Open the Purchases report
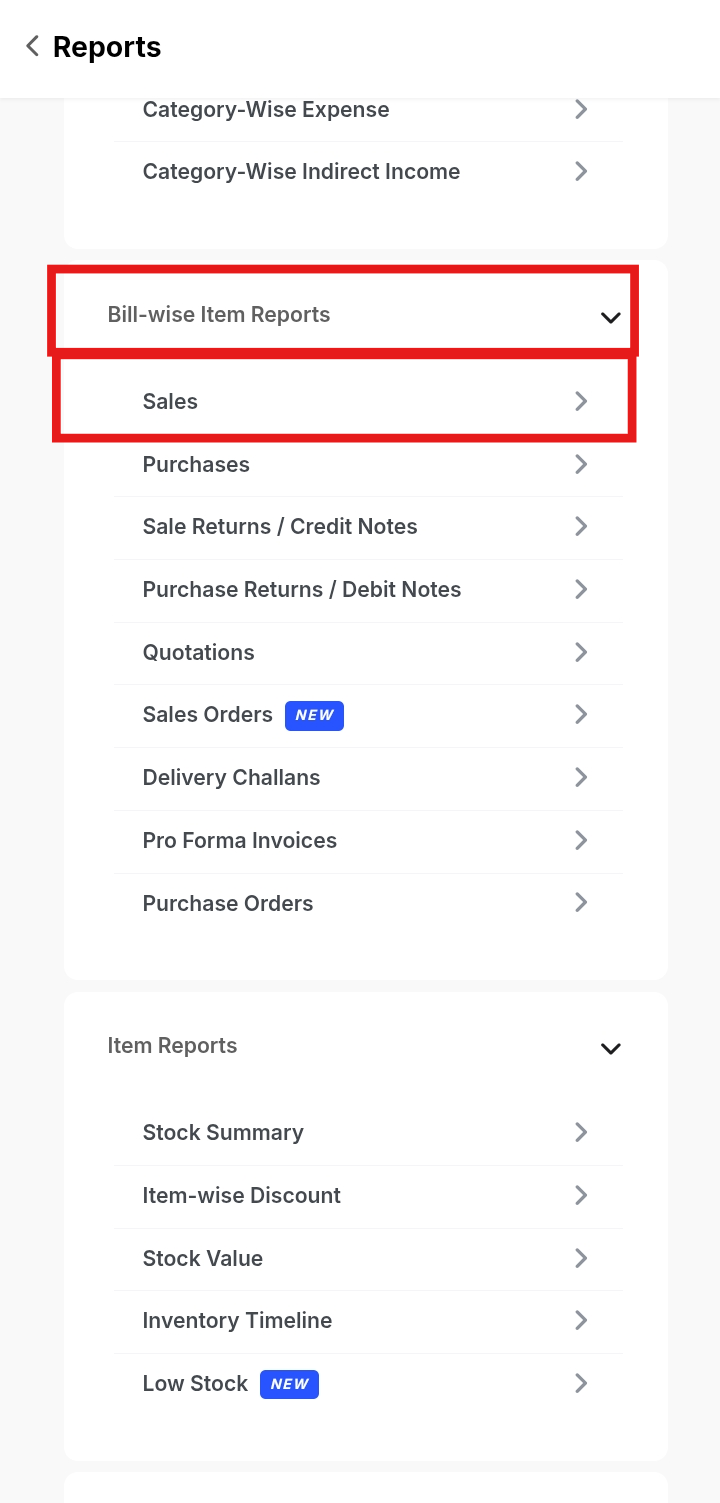 [196, 464]
